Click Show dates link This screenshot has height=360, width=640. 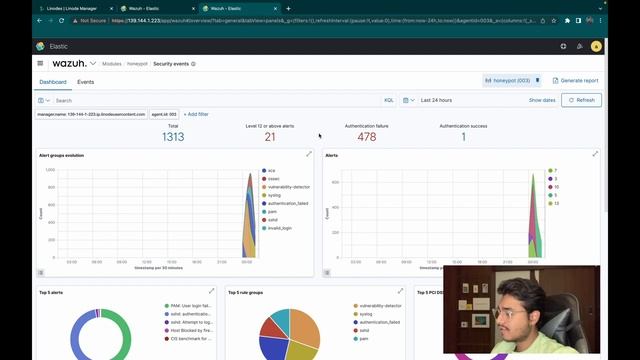click(542, 100)
